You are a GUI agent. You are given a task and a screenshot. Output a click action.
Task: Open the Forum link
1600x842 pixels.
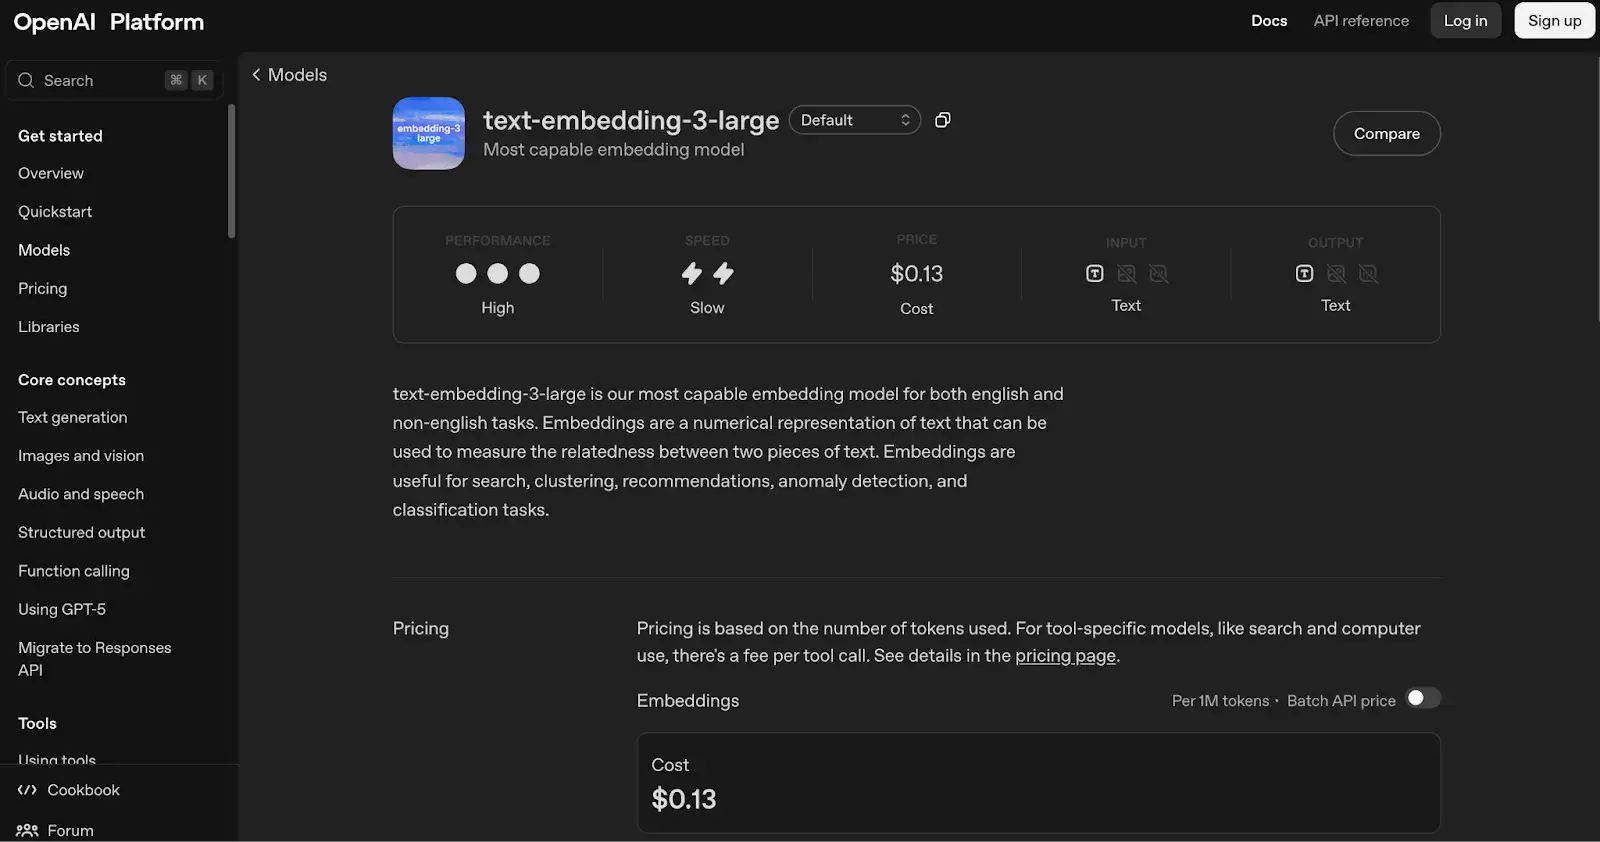(x=55, y=830)
